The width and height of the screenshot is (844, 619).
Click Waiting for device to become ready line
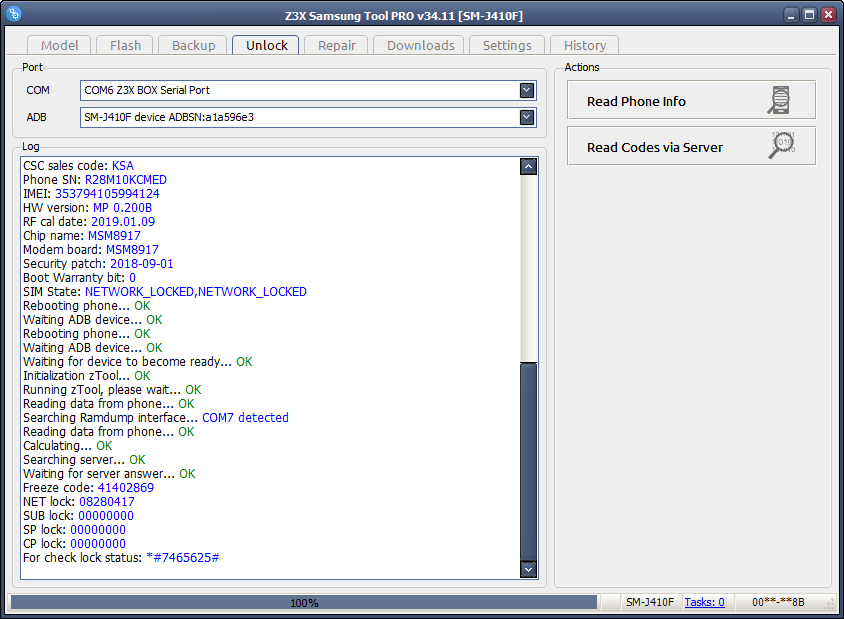click(x=137, y=362)
